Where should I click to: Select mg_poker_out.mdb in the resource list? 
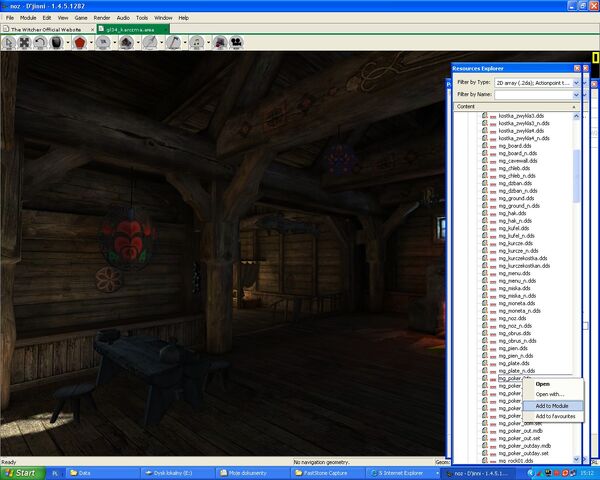pyautogui.click(x=520, y=431)
